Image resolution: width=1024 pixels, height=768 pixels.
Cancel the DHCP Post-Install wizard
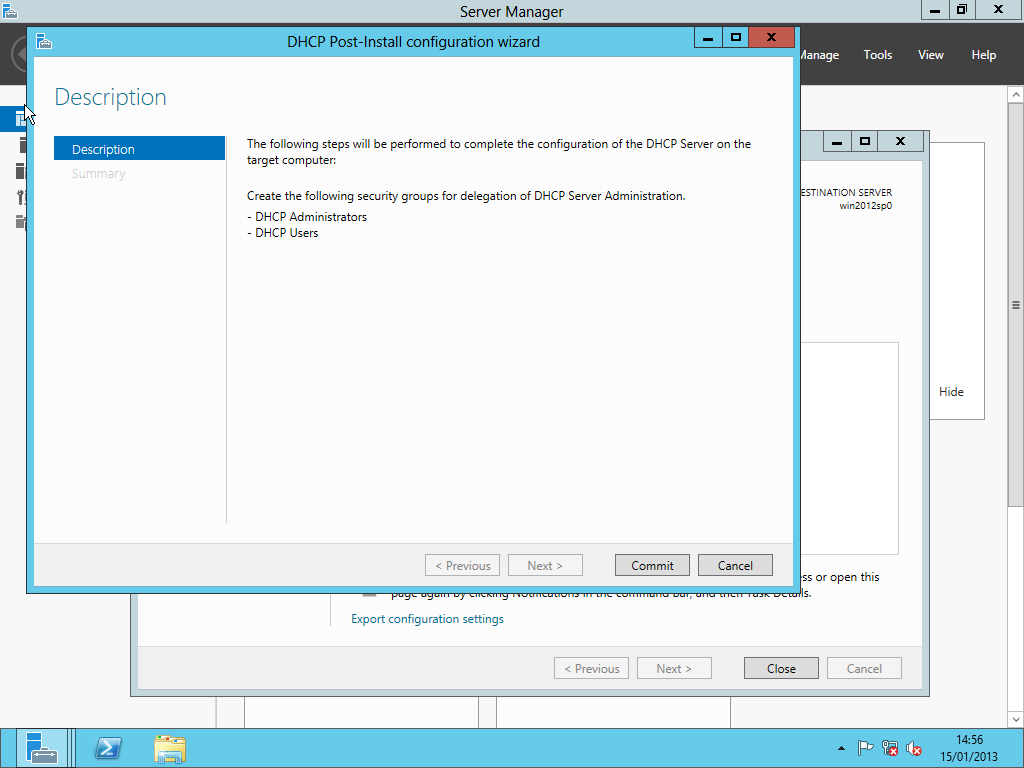pos(735,565)
